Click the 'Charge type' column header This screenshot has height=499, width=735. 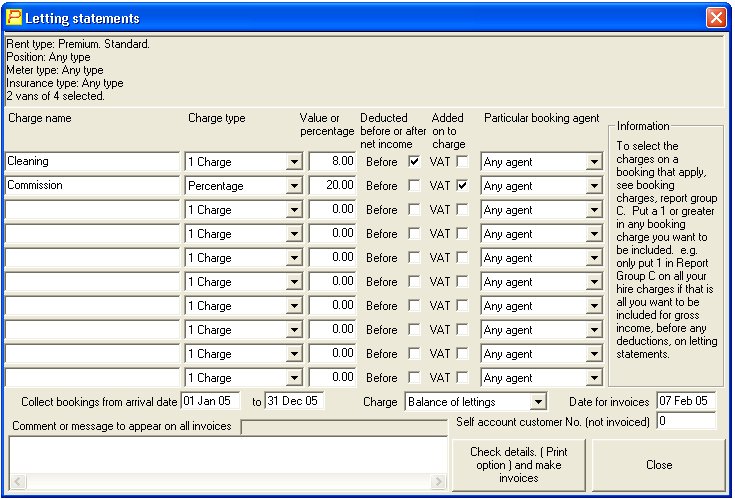[x=217, y=118]
